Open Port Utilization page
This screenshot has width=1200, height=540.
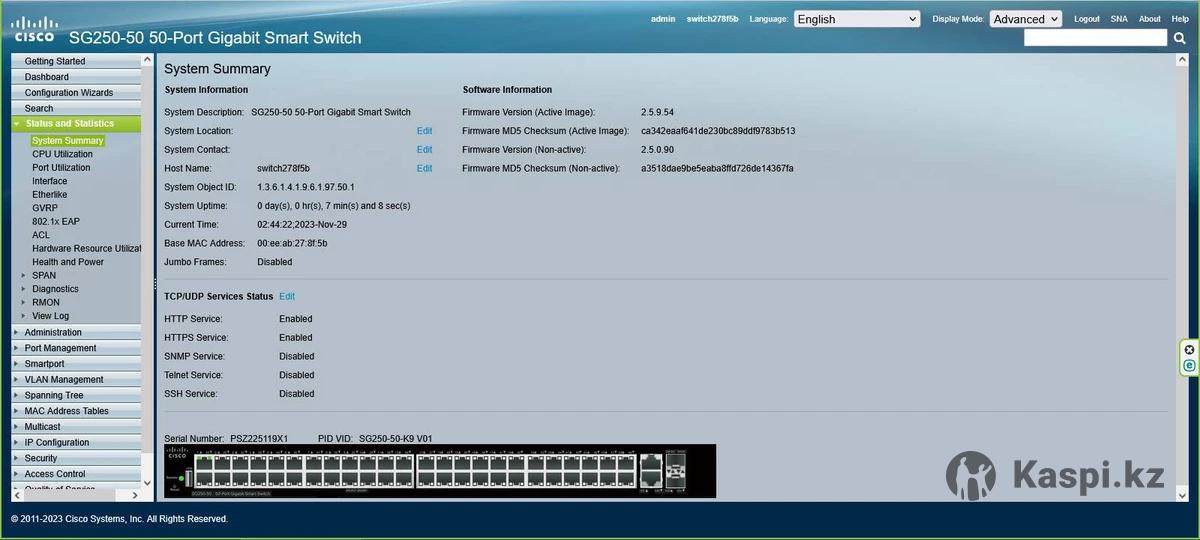(61, 168)
